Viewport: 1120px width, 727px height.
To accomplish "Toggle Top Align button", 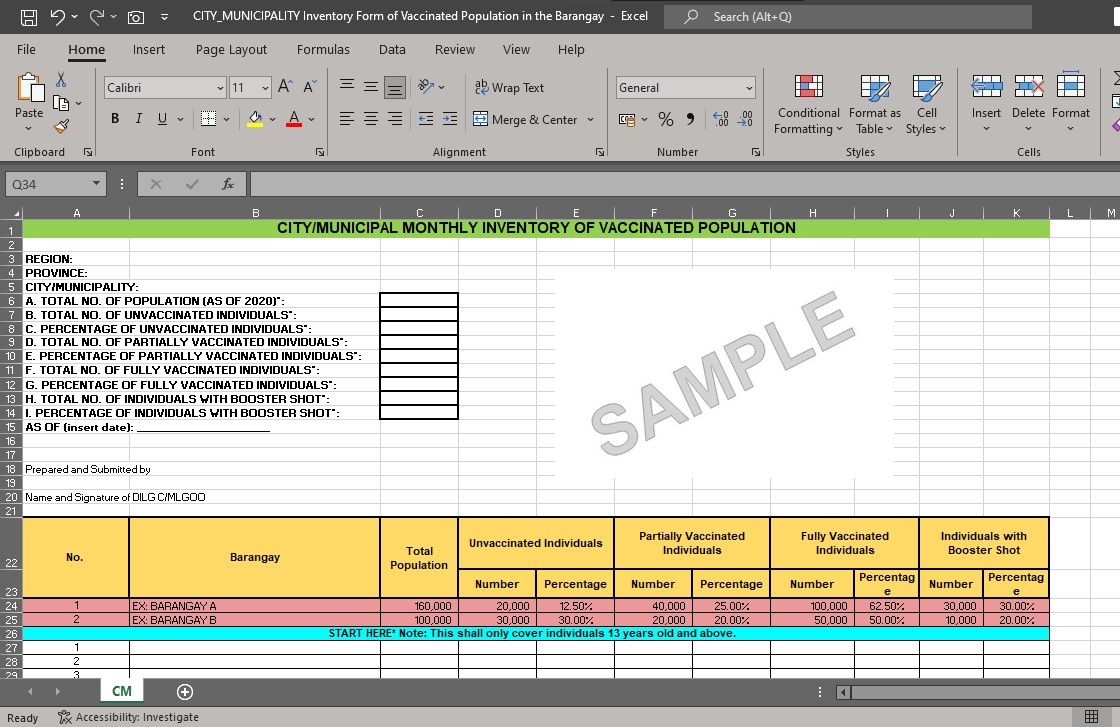I will point(346,87).
